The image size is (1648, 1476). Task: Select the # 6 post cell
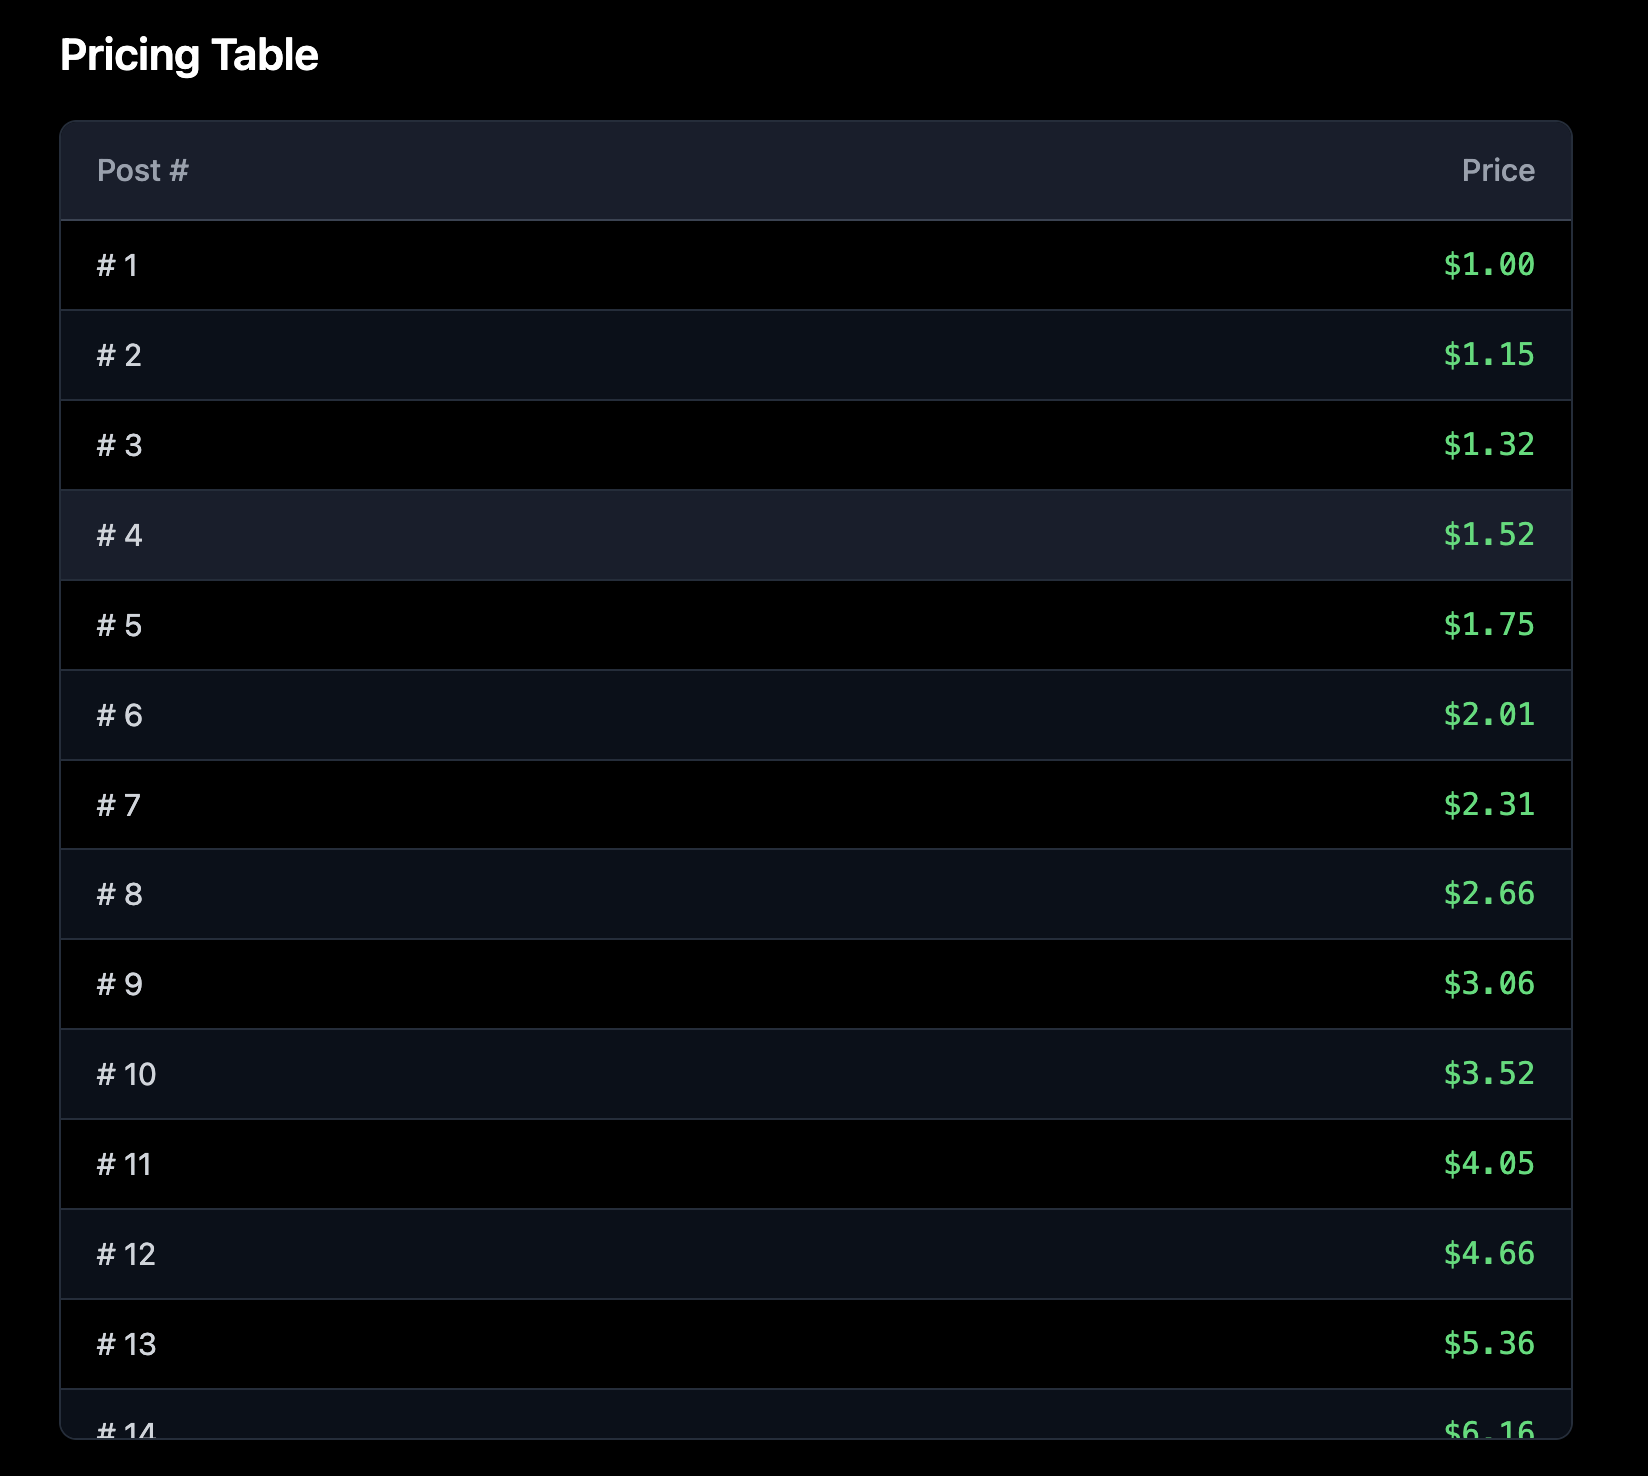(x=119, y=715)
